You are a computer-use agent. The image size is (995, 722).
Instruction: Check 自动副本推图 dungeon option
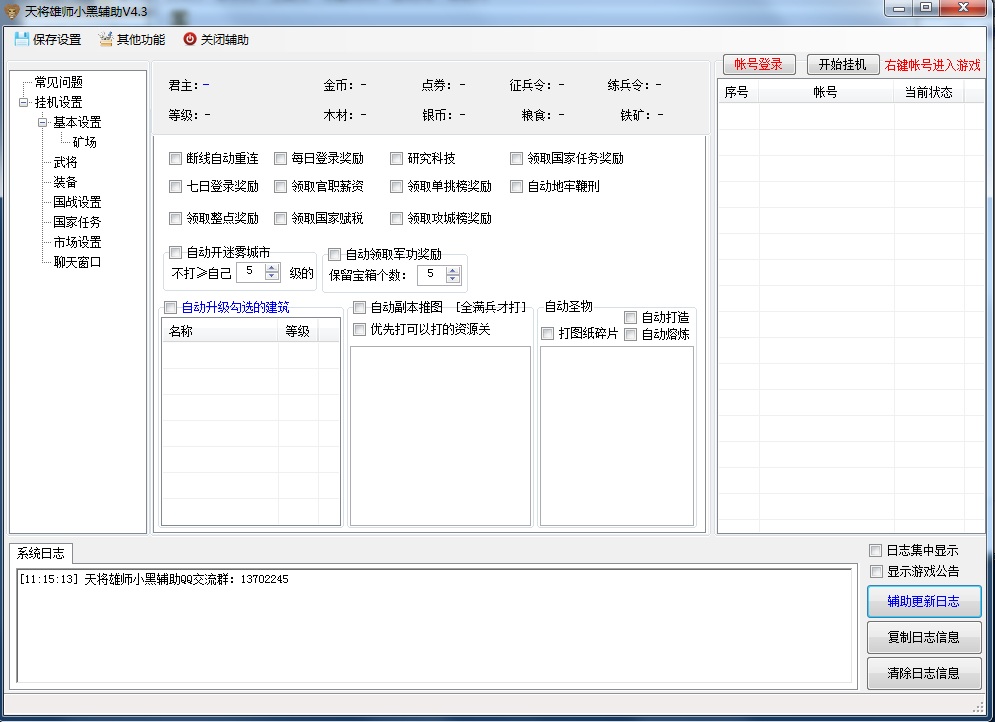pyautogui.click(x=358, y=308)
